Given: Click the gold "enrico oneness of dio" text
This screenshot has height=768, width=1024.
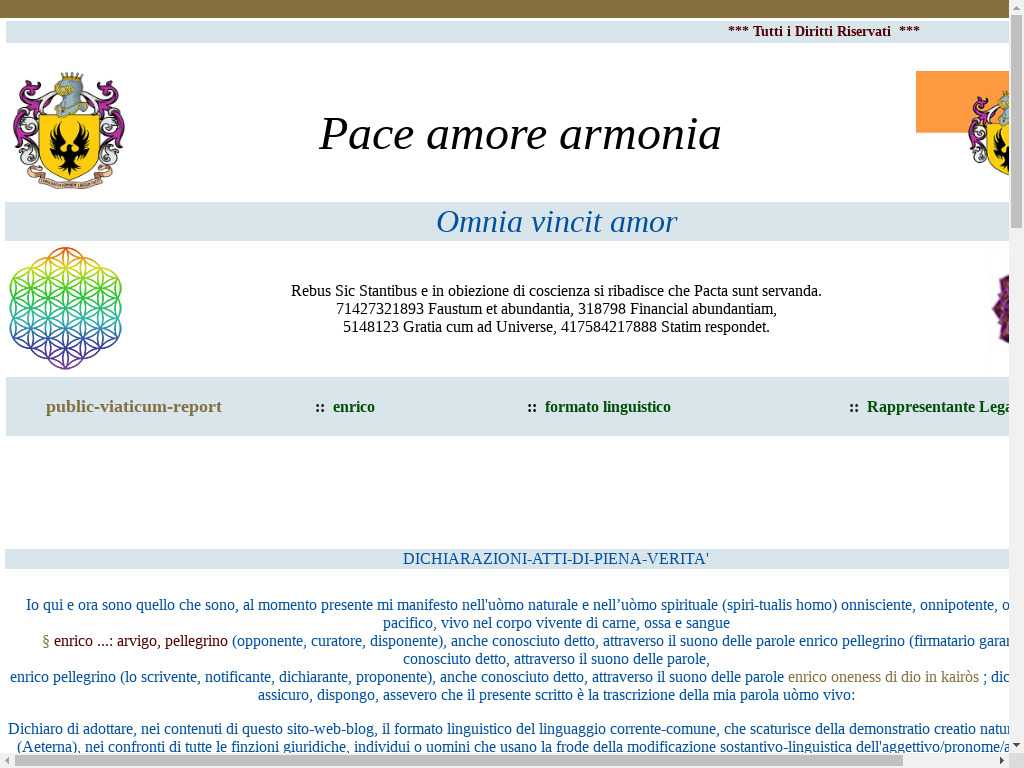Looking at the screenshot, I should [x=883, y=677].
